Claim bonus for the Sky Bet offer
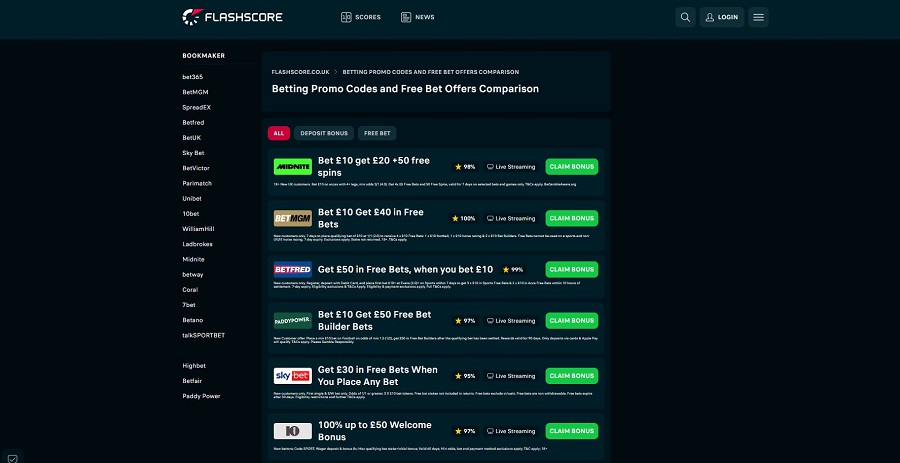Viewport: 900px width, 463px height. click(572, 376)
